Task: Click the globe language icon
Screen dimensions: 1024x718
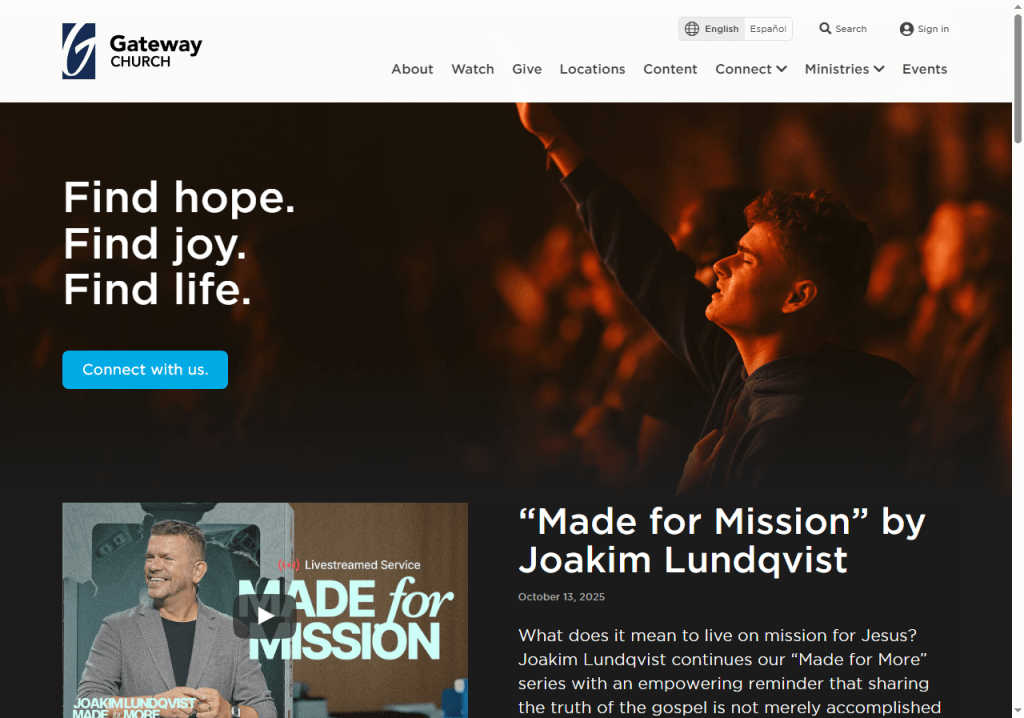Action: click(x=692, y=29)
